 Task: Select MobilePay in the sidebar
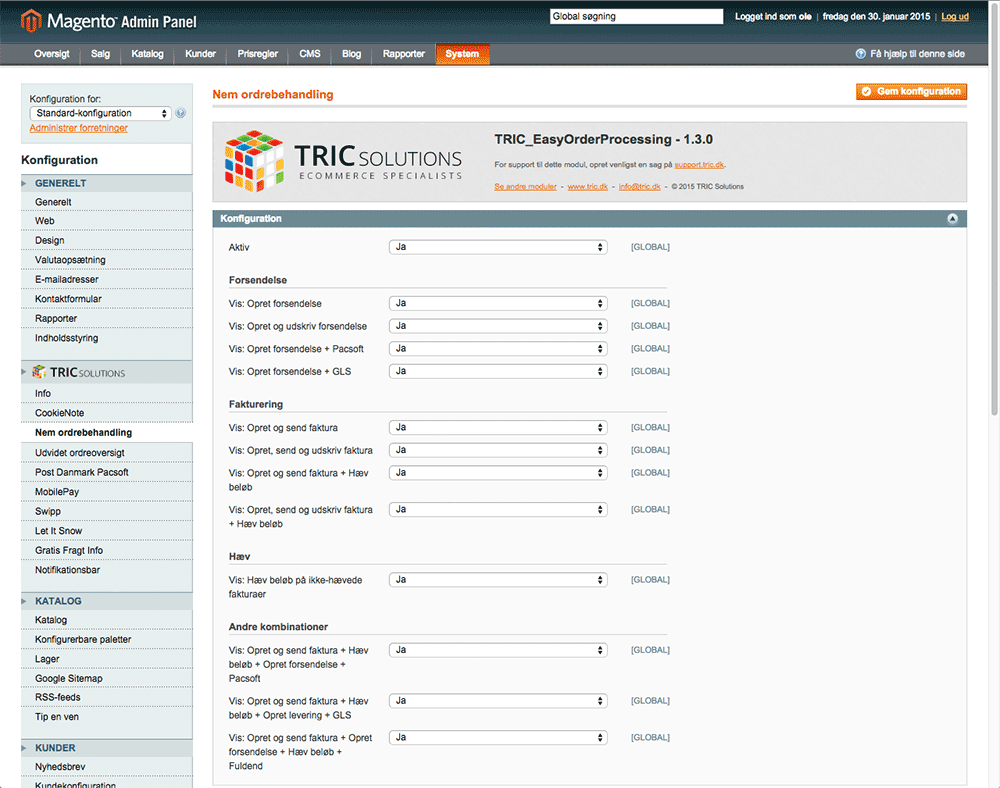tap(57, 492)
